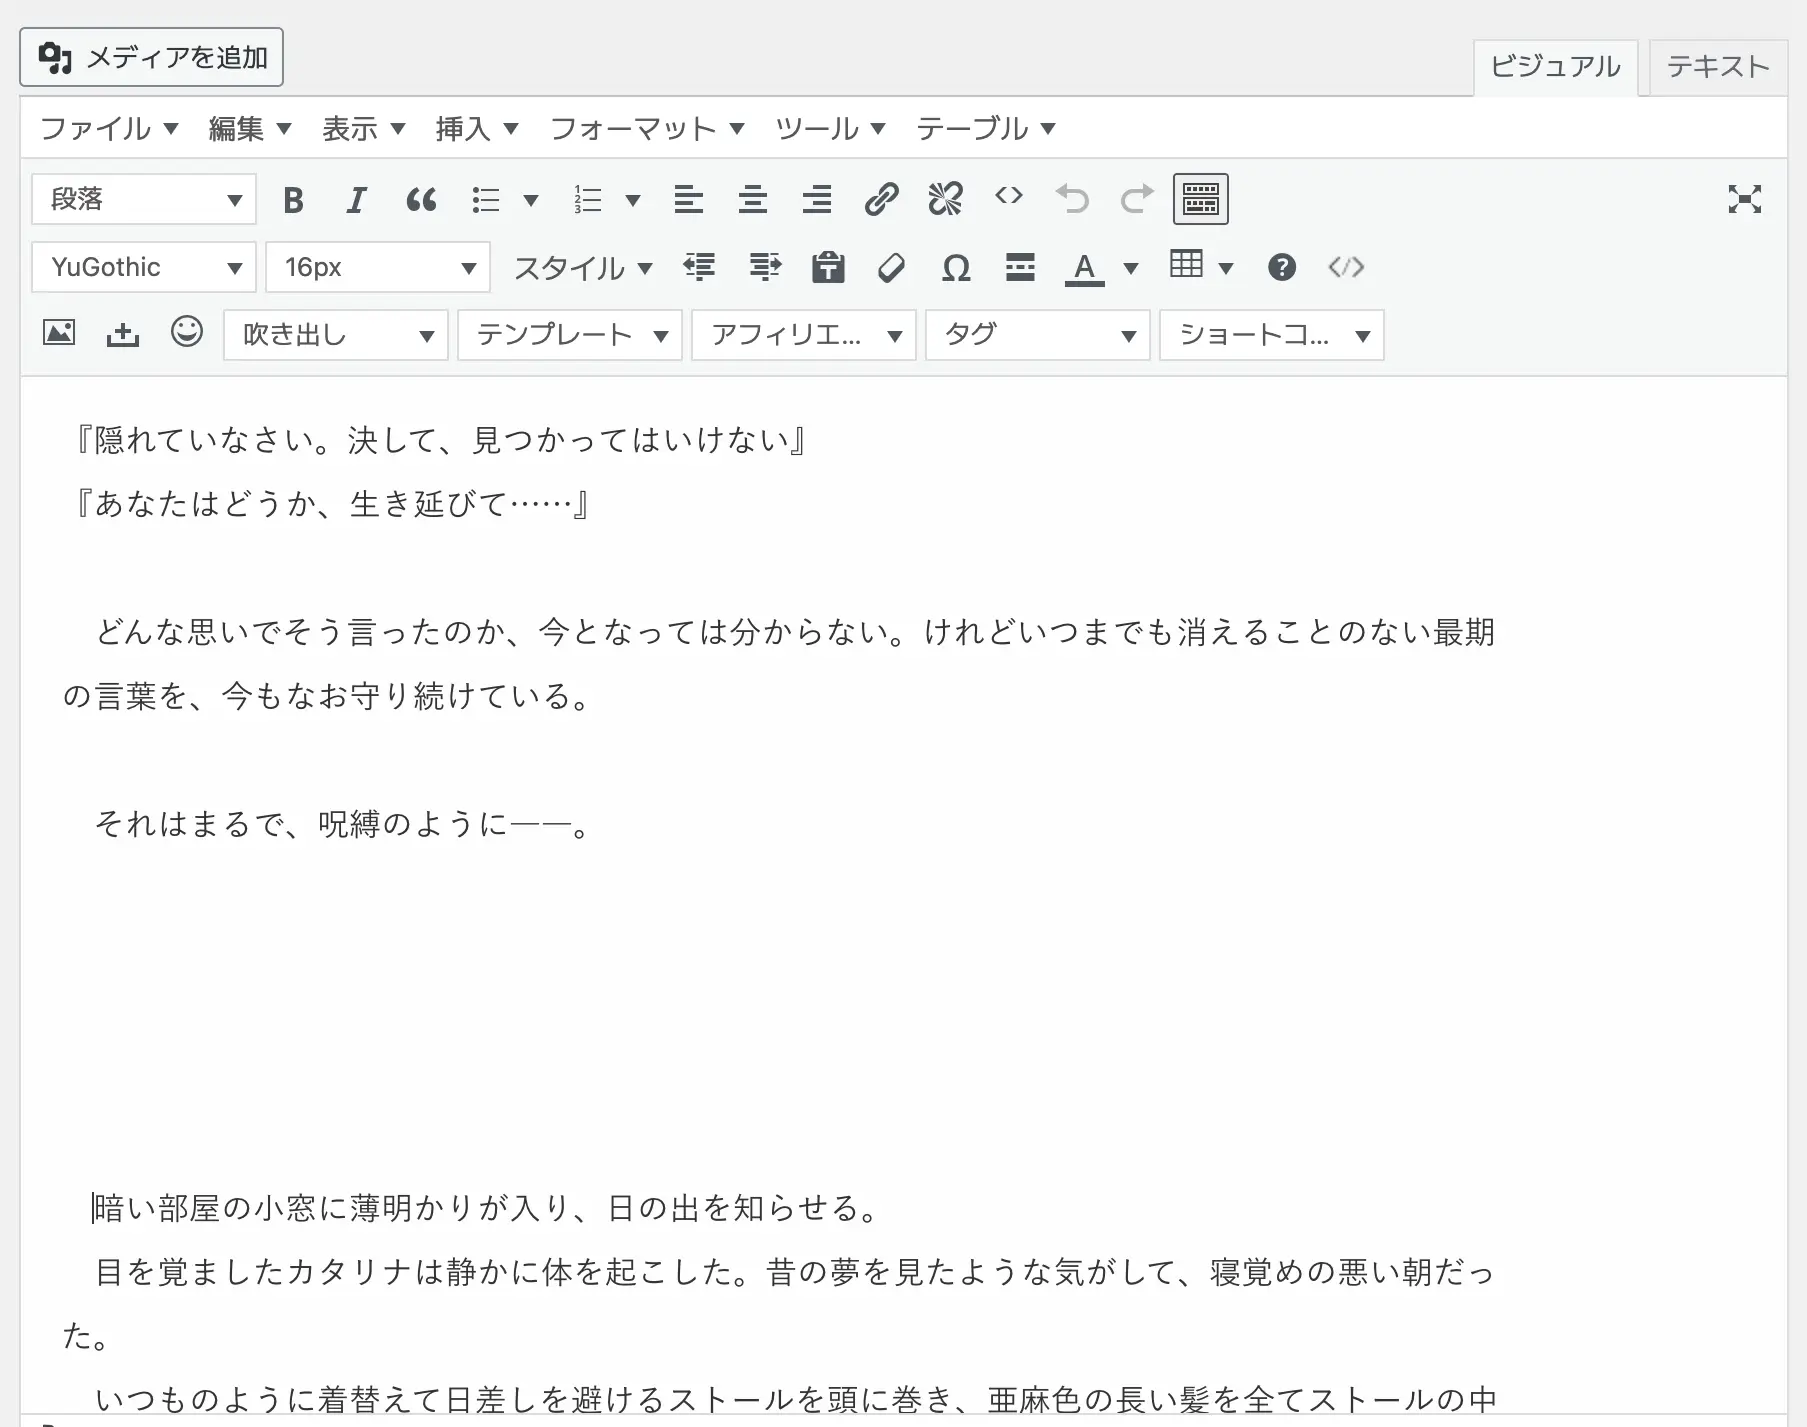Expand numbered list style arrow
The width and height of the screenshot is (1807, 1427).
click(x=633, y=201)
